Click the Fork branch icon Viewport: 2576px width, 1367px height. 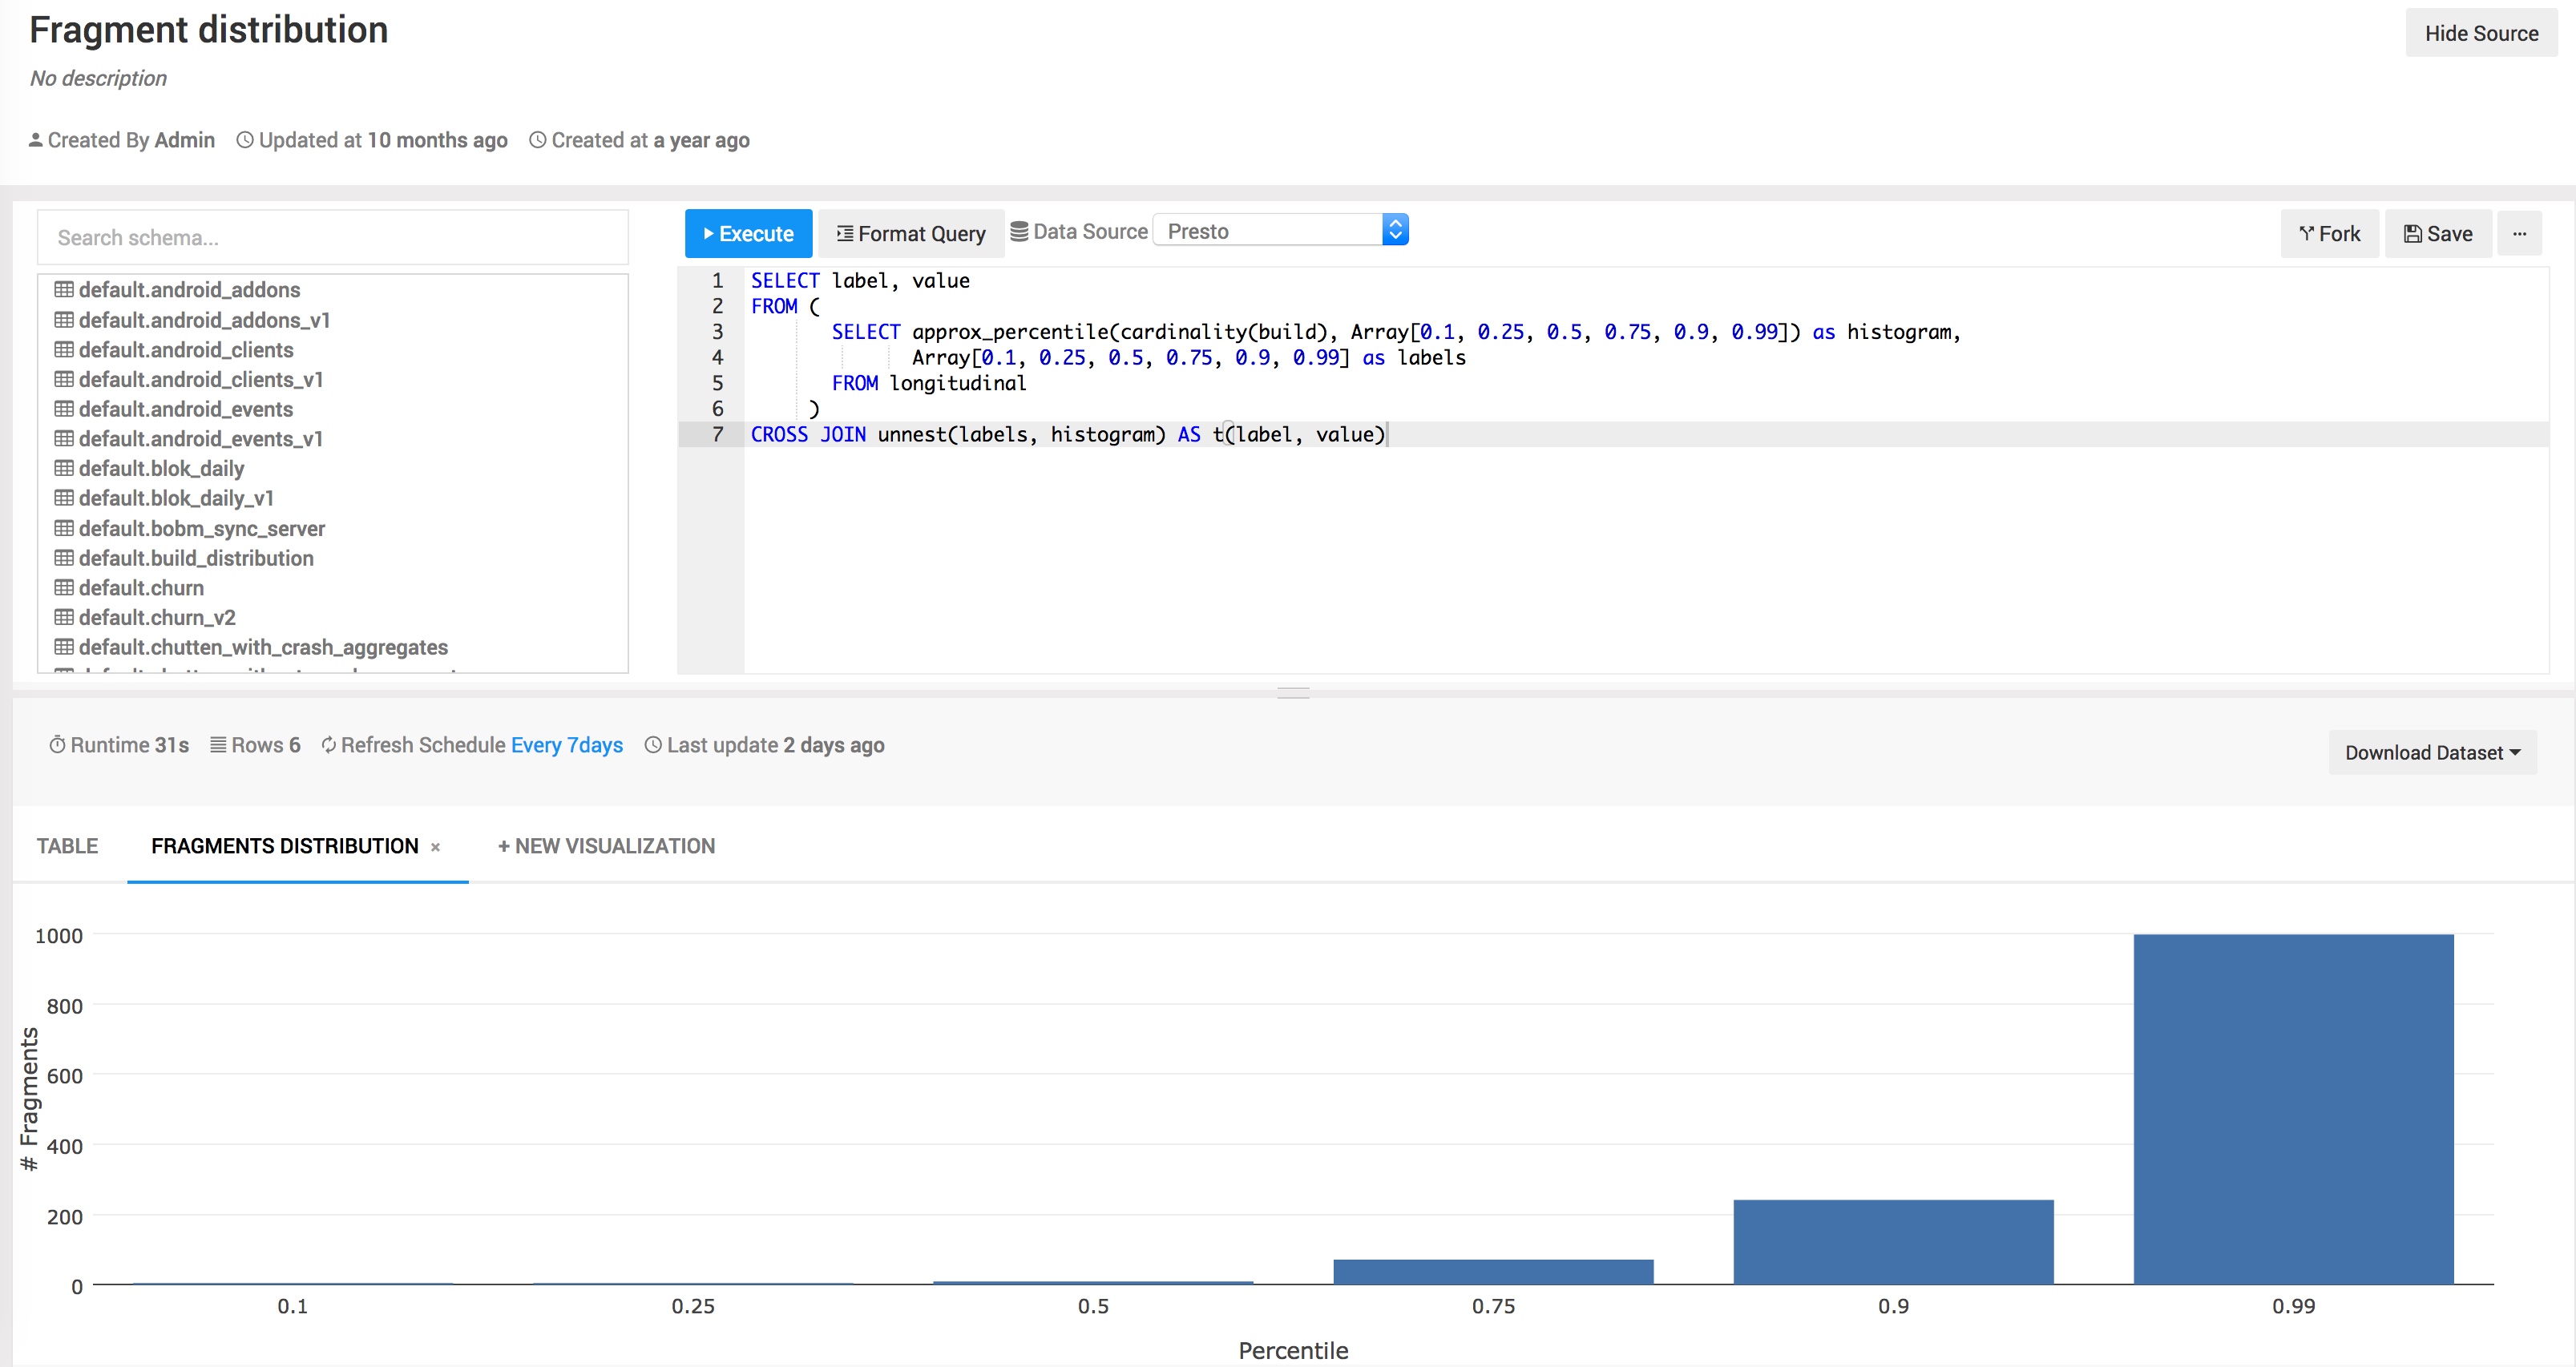click(x=2306, y=233)
